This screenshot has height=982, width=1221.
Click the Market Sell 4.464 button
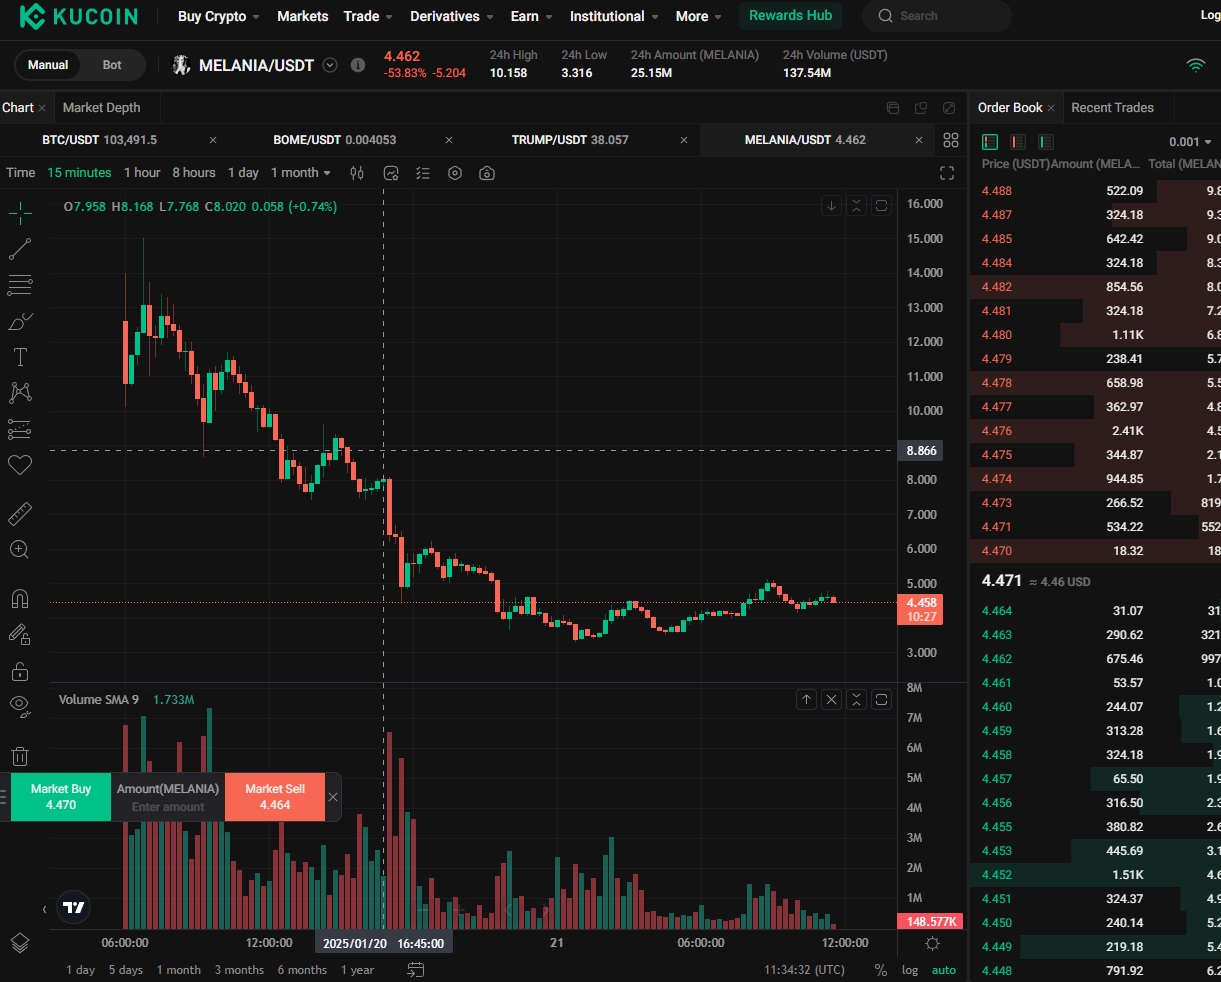click(x=275, y=797)
